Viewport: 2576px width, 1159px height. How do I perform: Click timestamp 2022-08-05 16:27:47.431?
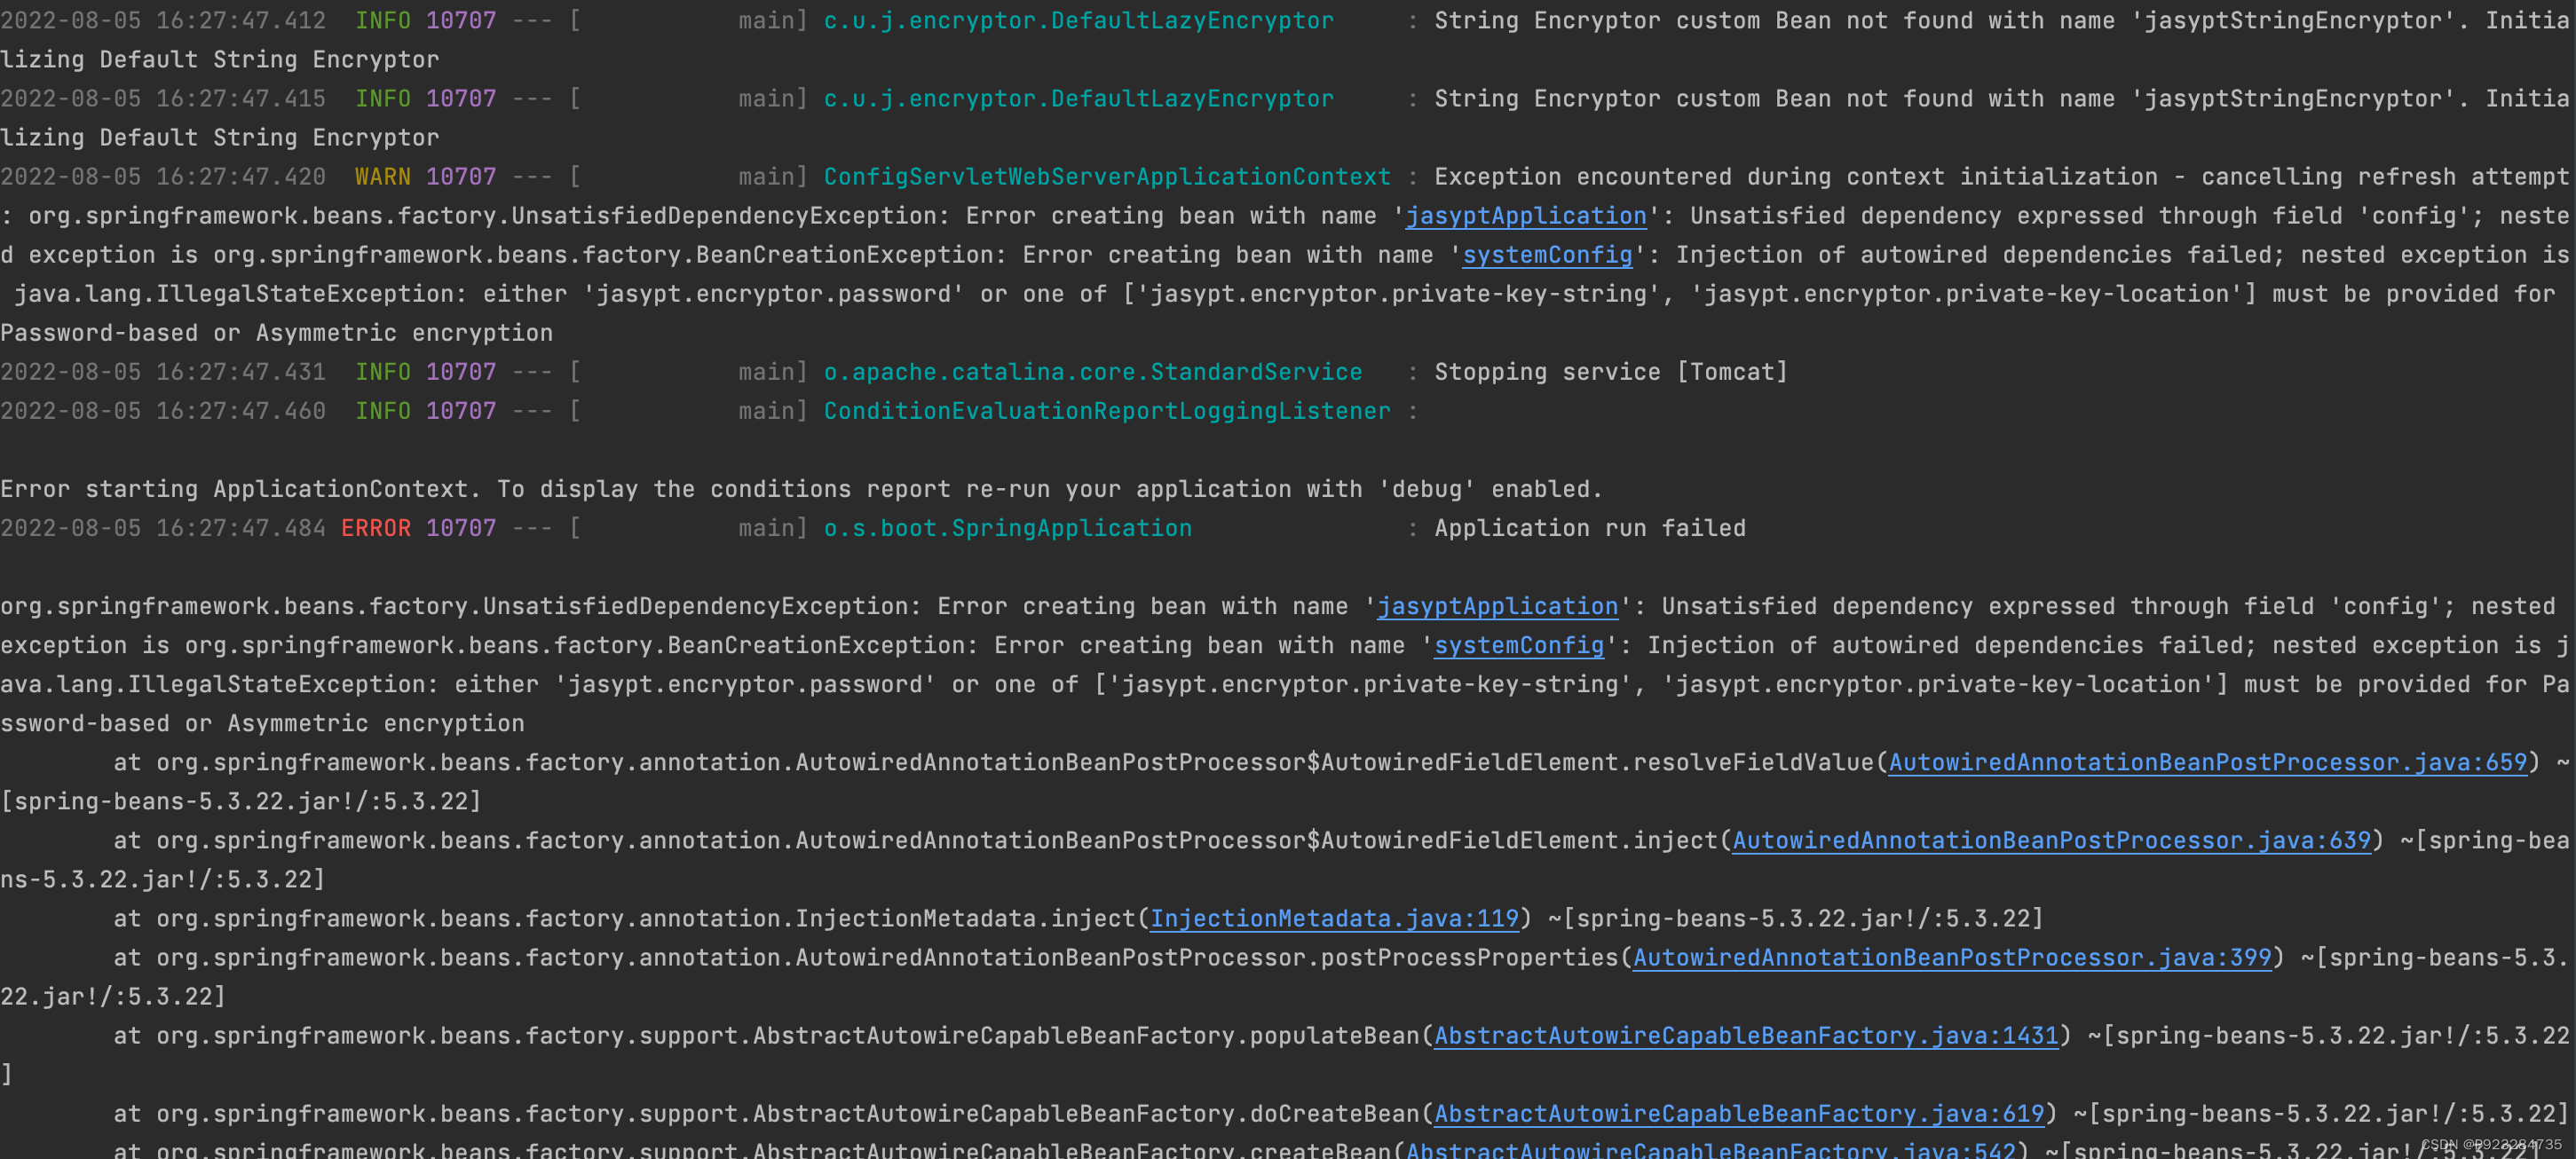(x=163, y=372)
